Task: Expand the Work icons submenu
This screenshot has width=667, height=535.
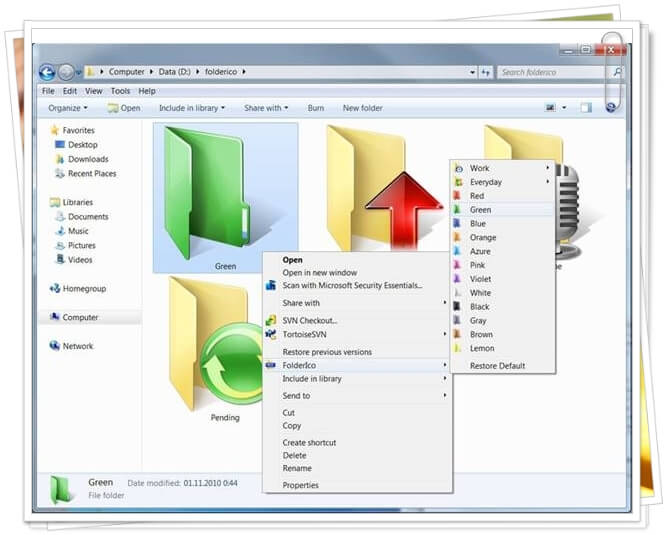Action: point(503,168)
